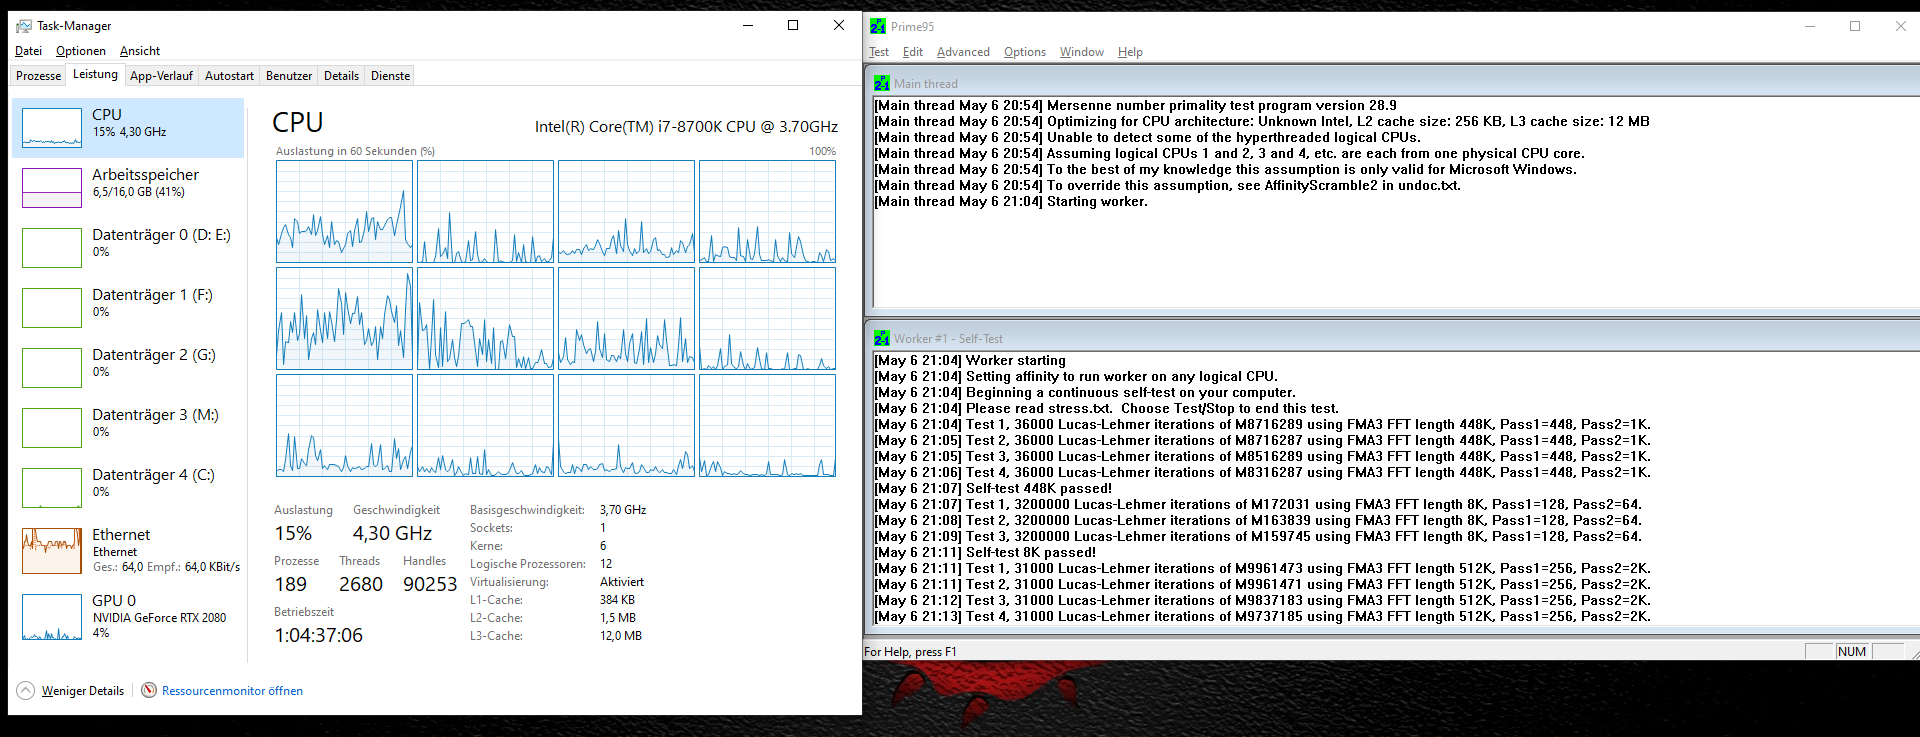
Task: Open the Advanced menu in Prime95
Action: (963, 52)
